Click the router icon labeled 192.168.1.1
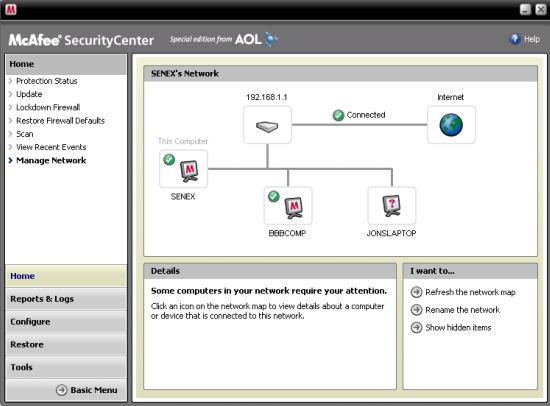550x406 pixels. [267, 125]
